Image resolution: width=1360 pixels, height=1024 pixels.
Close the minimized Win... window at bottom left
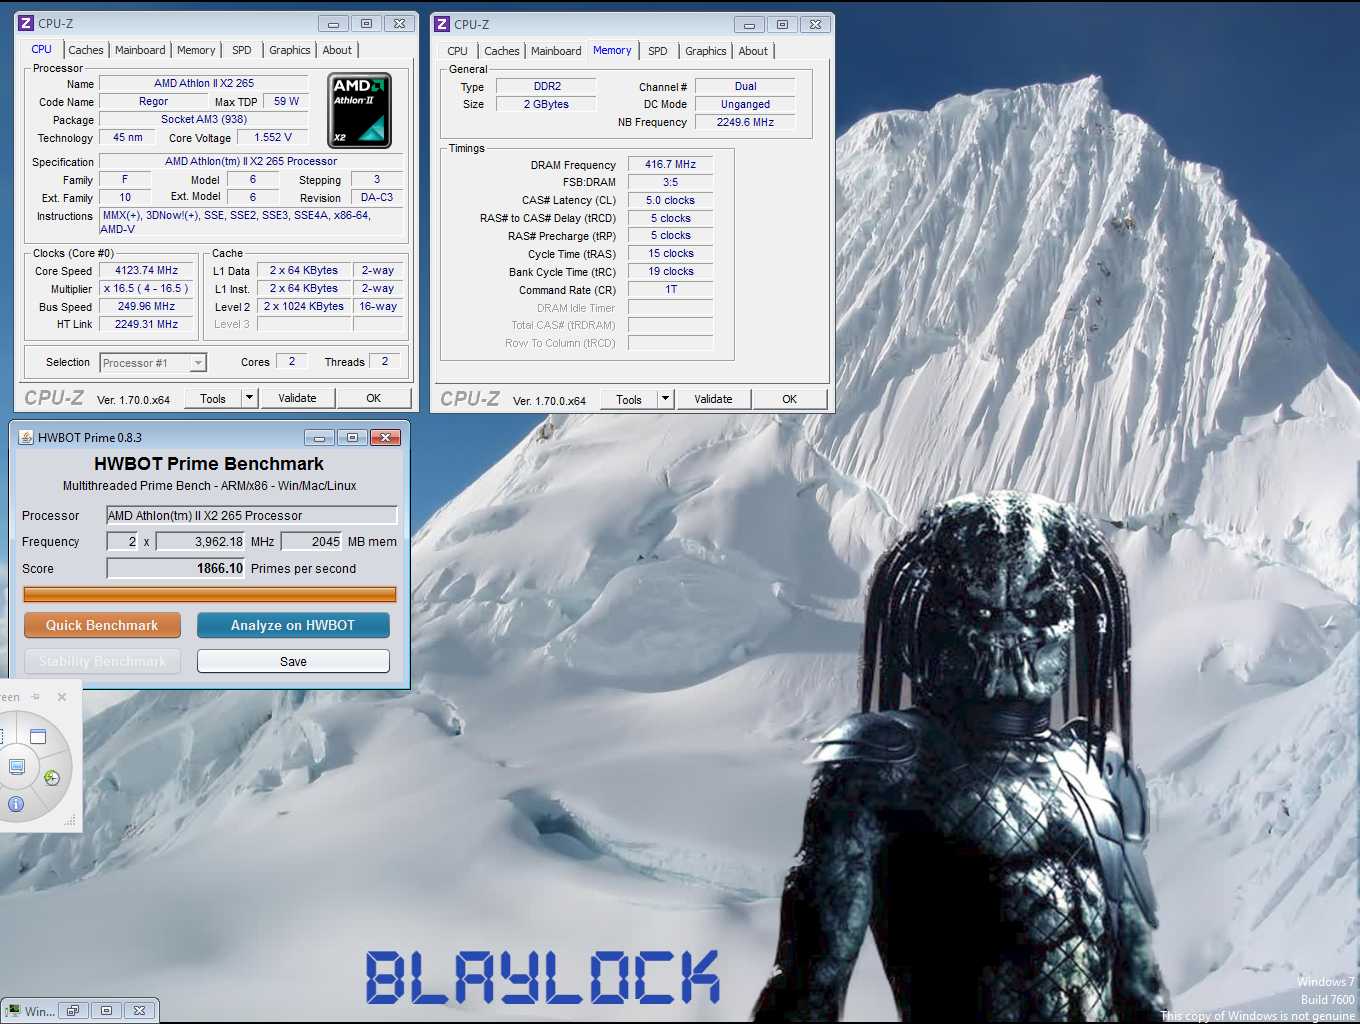pos(140,1011)
